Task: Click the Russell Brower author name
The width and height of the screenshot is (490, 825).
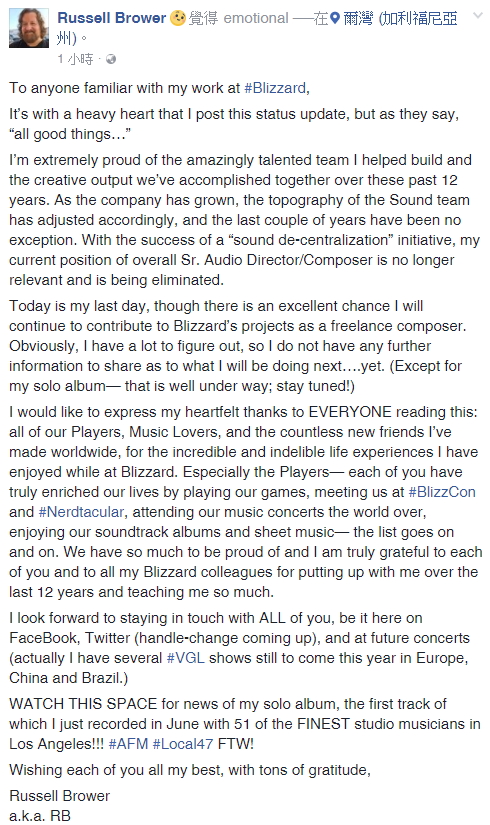Action: (x=112, y=18)
